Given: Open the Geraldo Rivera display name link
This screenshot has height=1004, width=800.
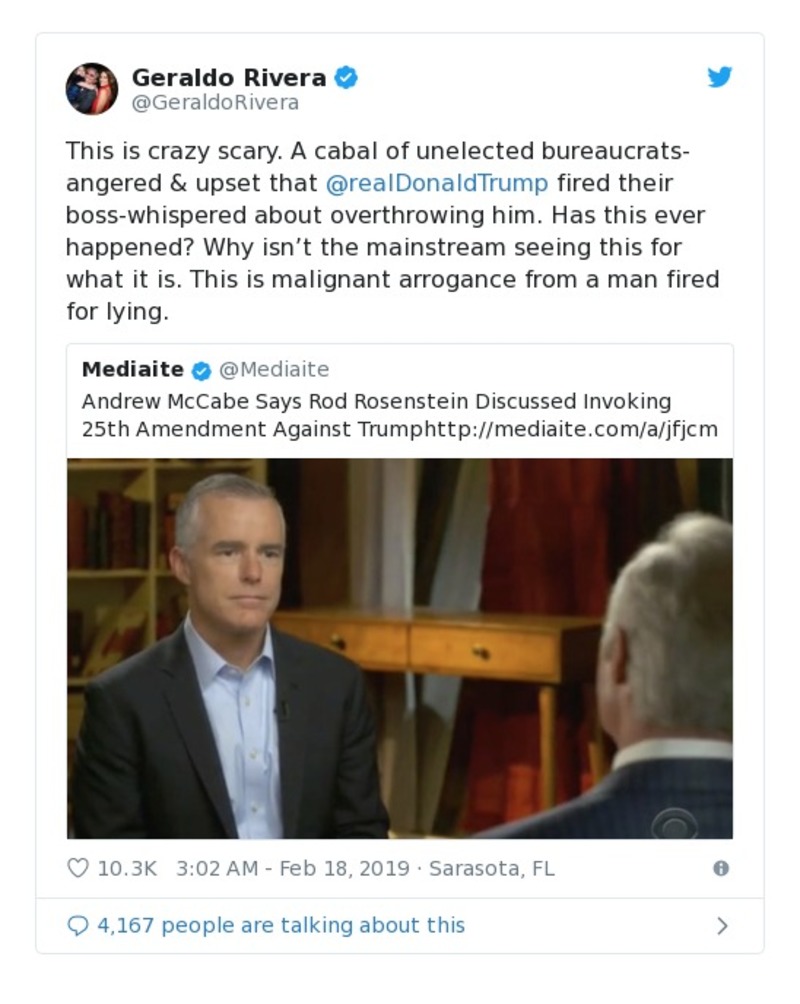Looking at the screenshot, I should click(229, 77).
